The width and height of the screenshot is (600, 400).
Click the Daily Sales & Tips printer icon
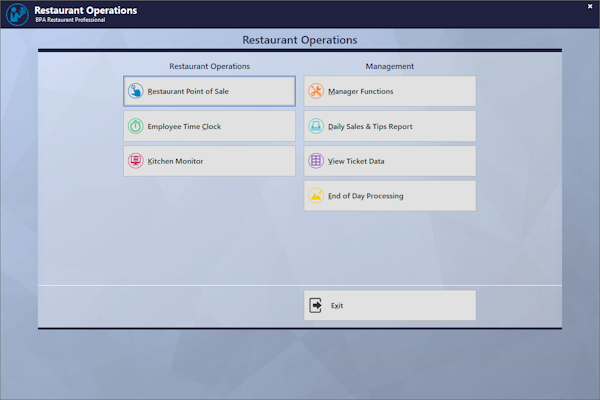pos(316,126)
